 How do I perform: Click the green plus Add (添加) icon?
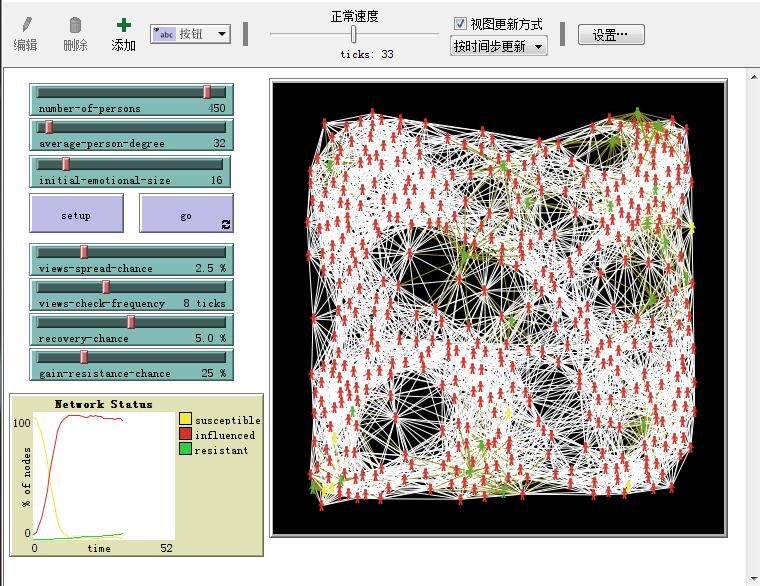click(x=123, y=25)
